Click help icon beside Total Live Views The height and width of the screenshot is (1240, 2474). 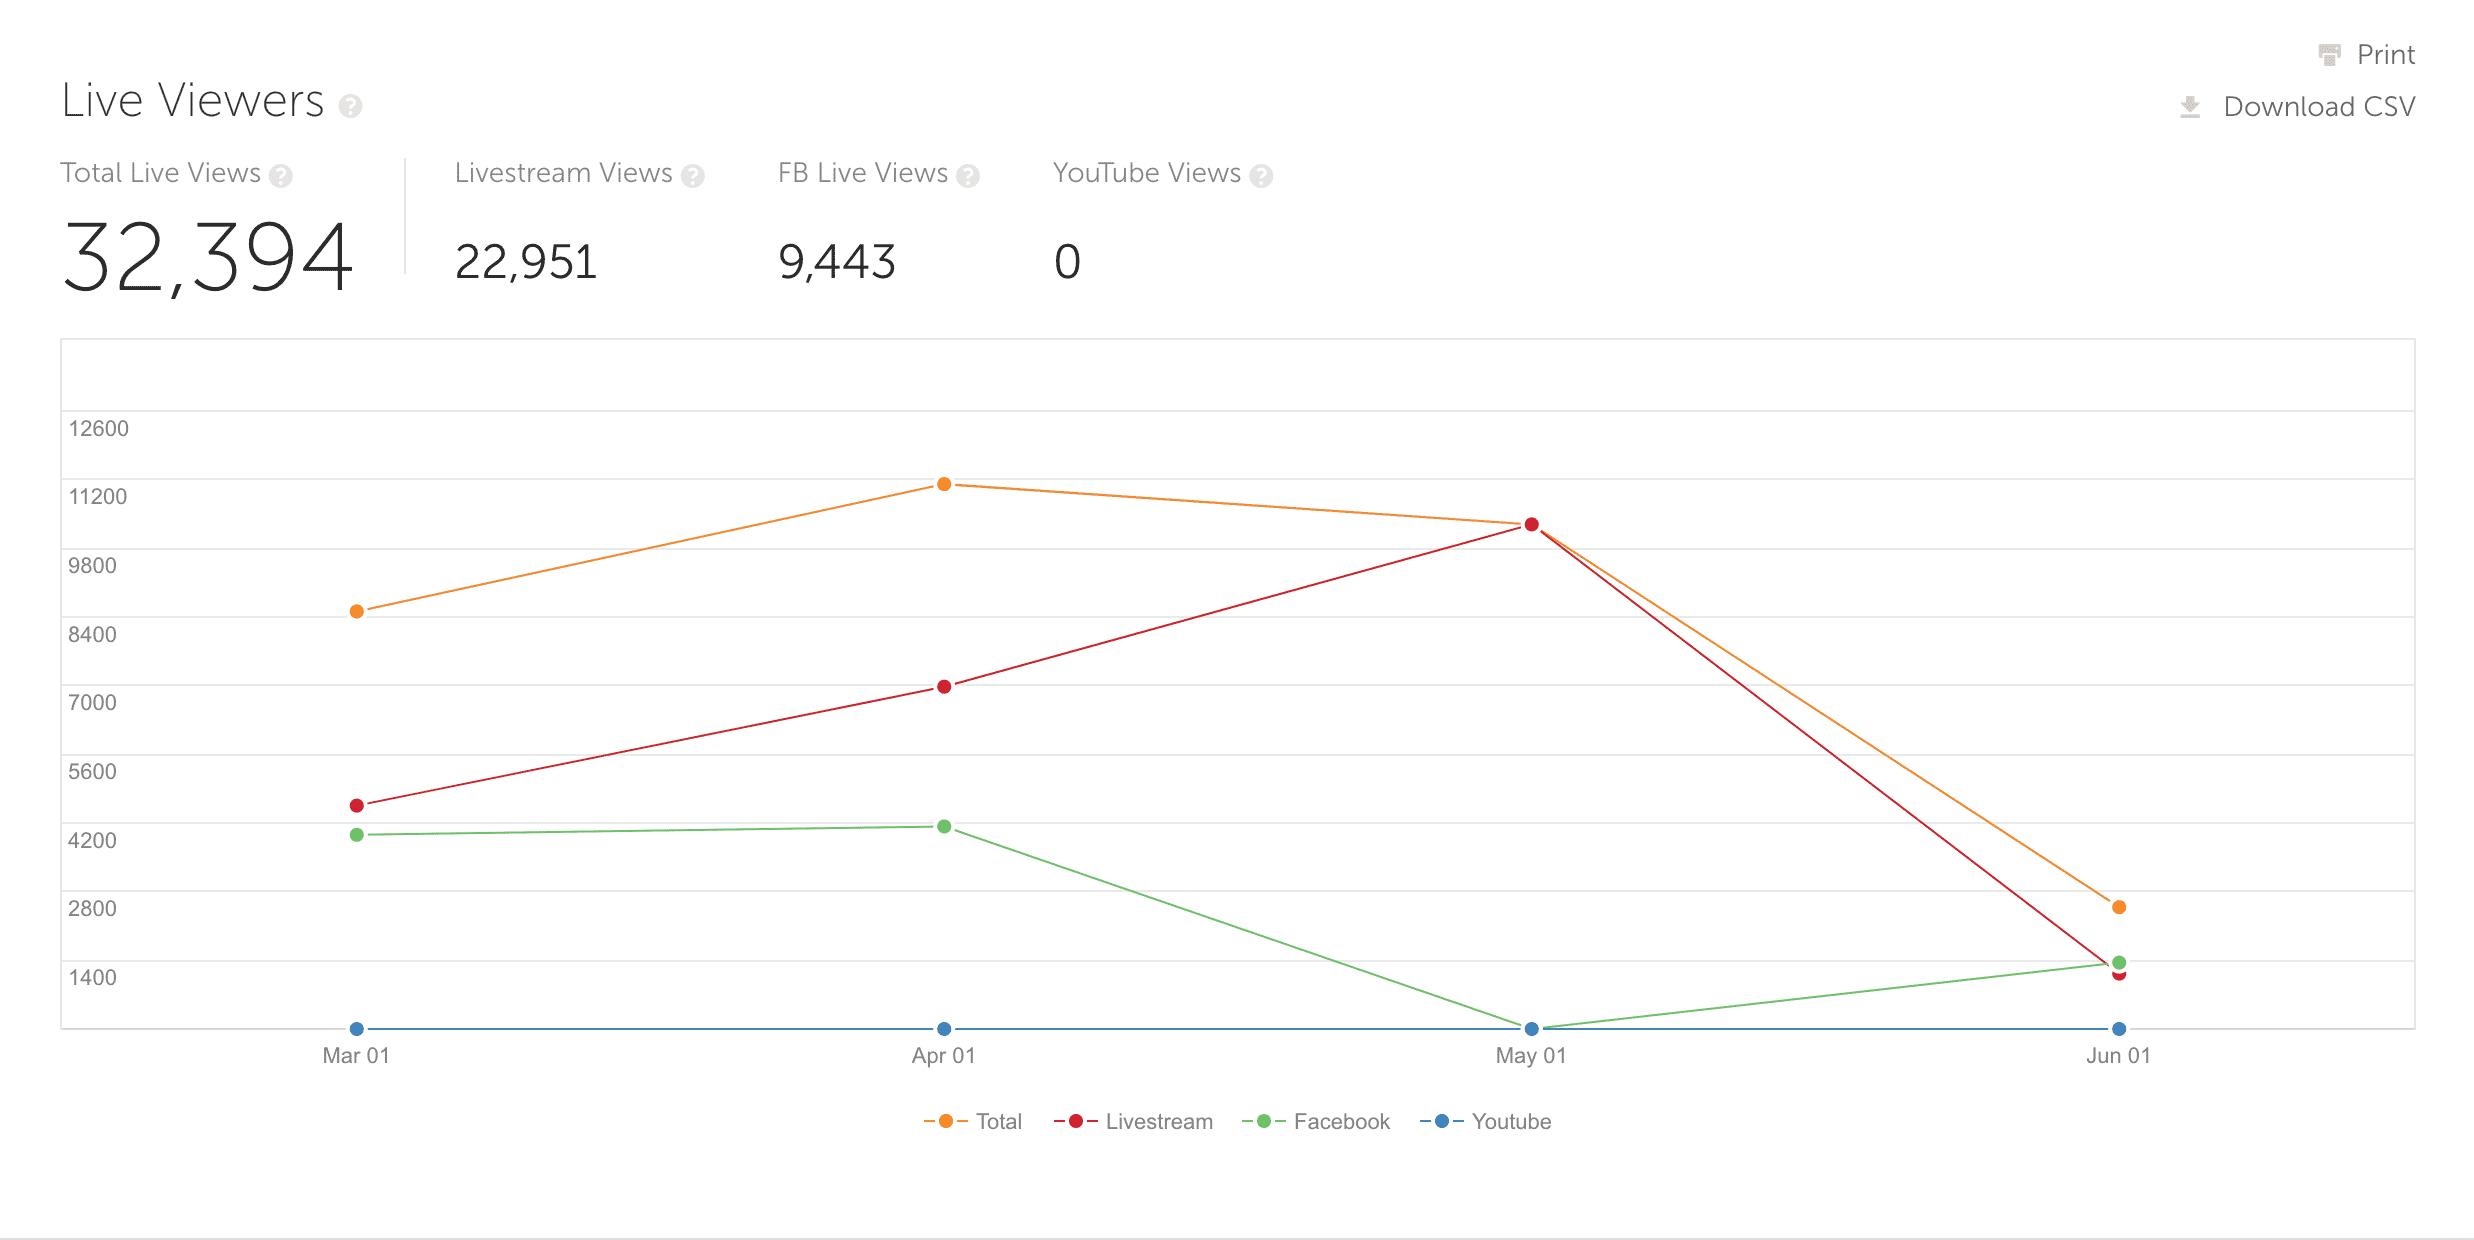(281, 176)
